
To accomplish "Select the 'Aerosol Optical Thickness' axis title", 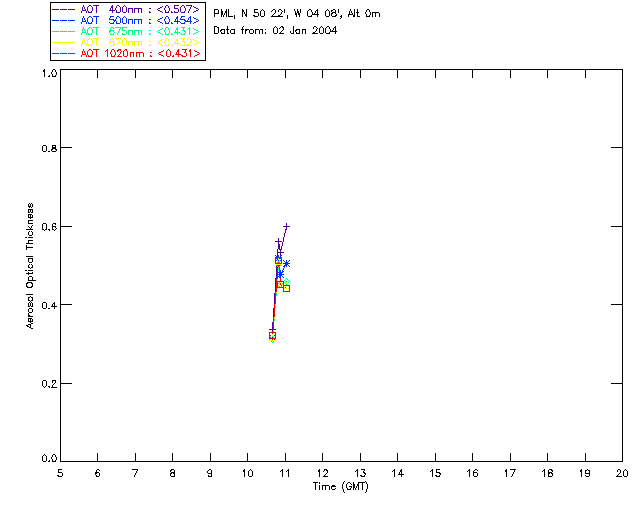I will (x=30, y=266).
